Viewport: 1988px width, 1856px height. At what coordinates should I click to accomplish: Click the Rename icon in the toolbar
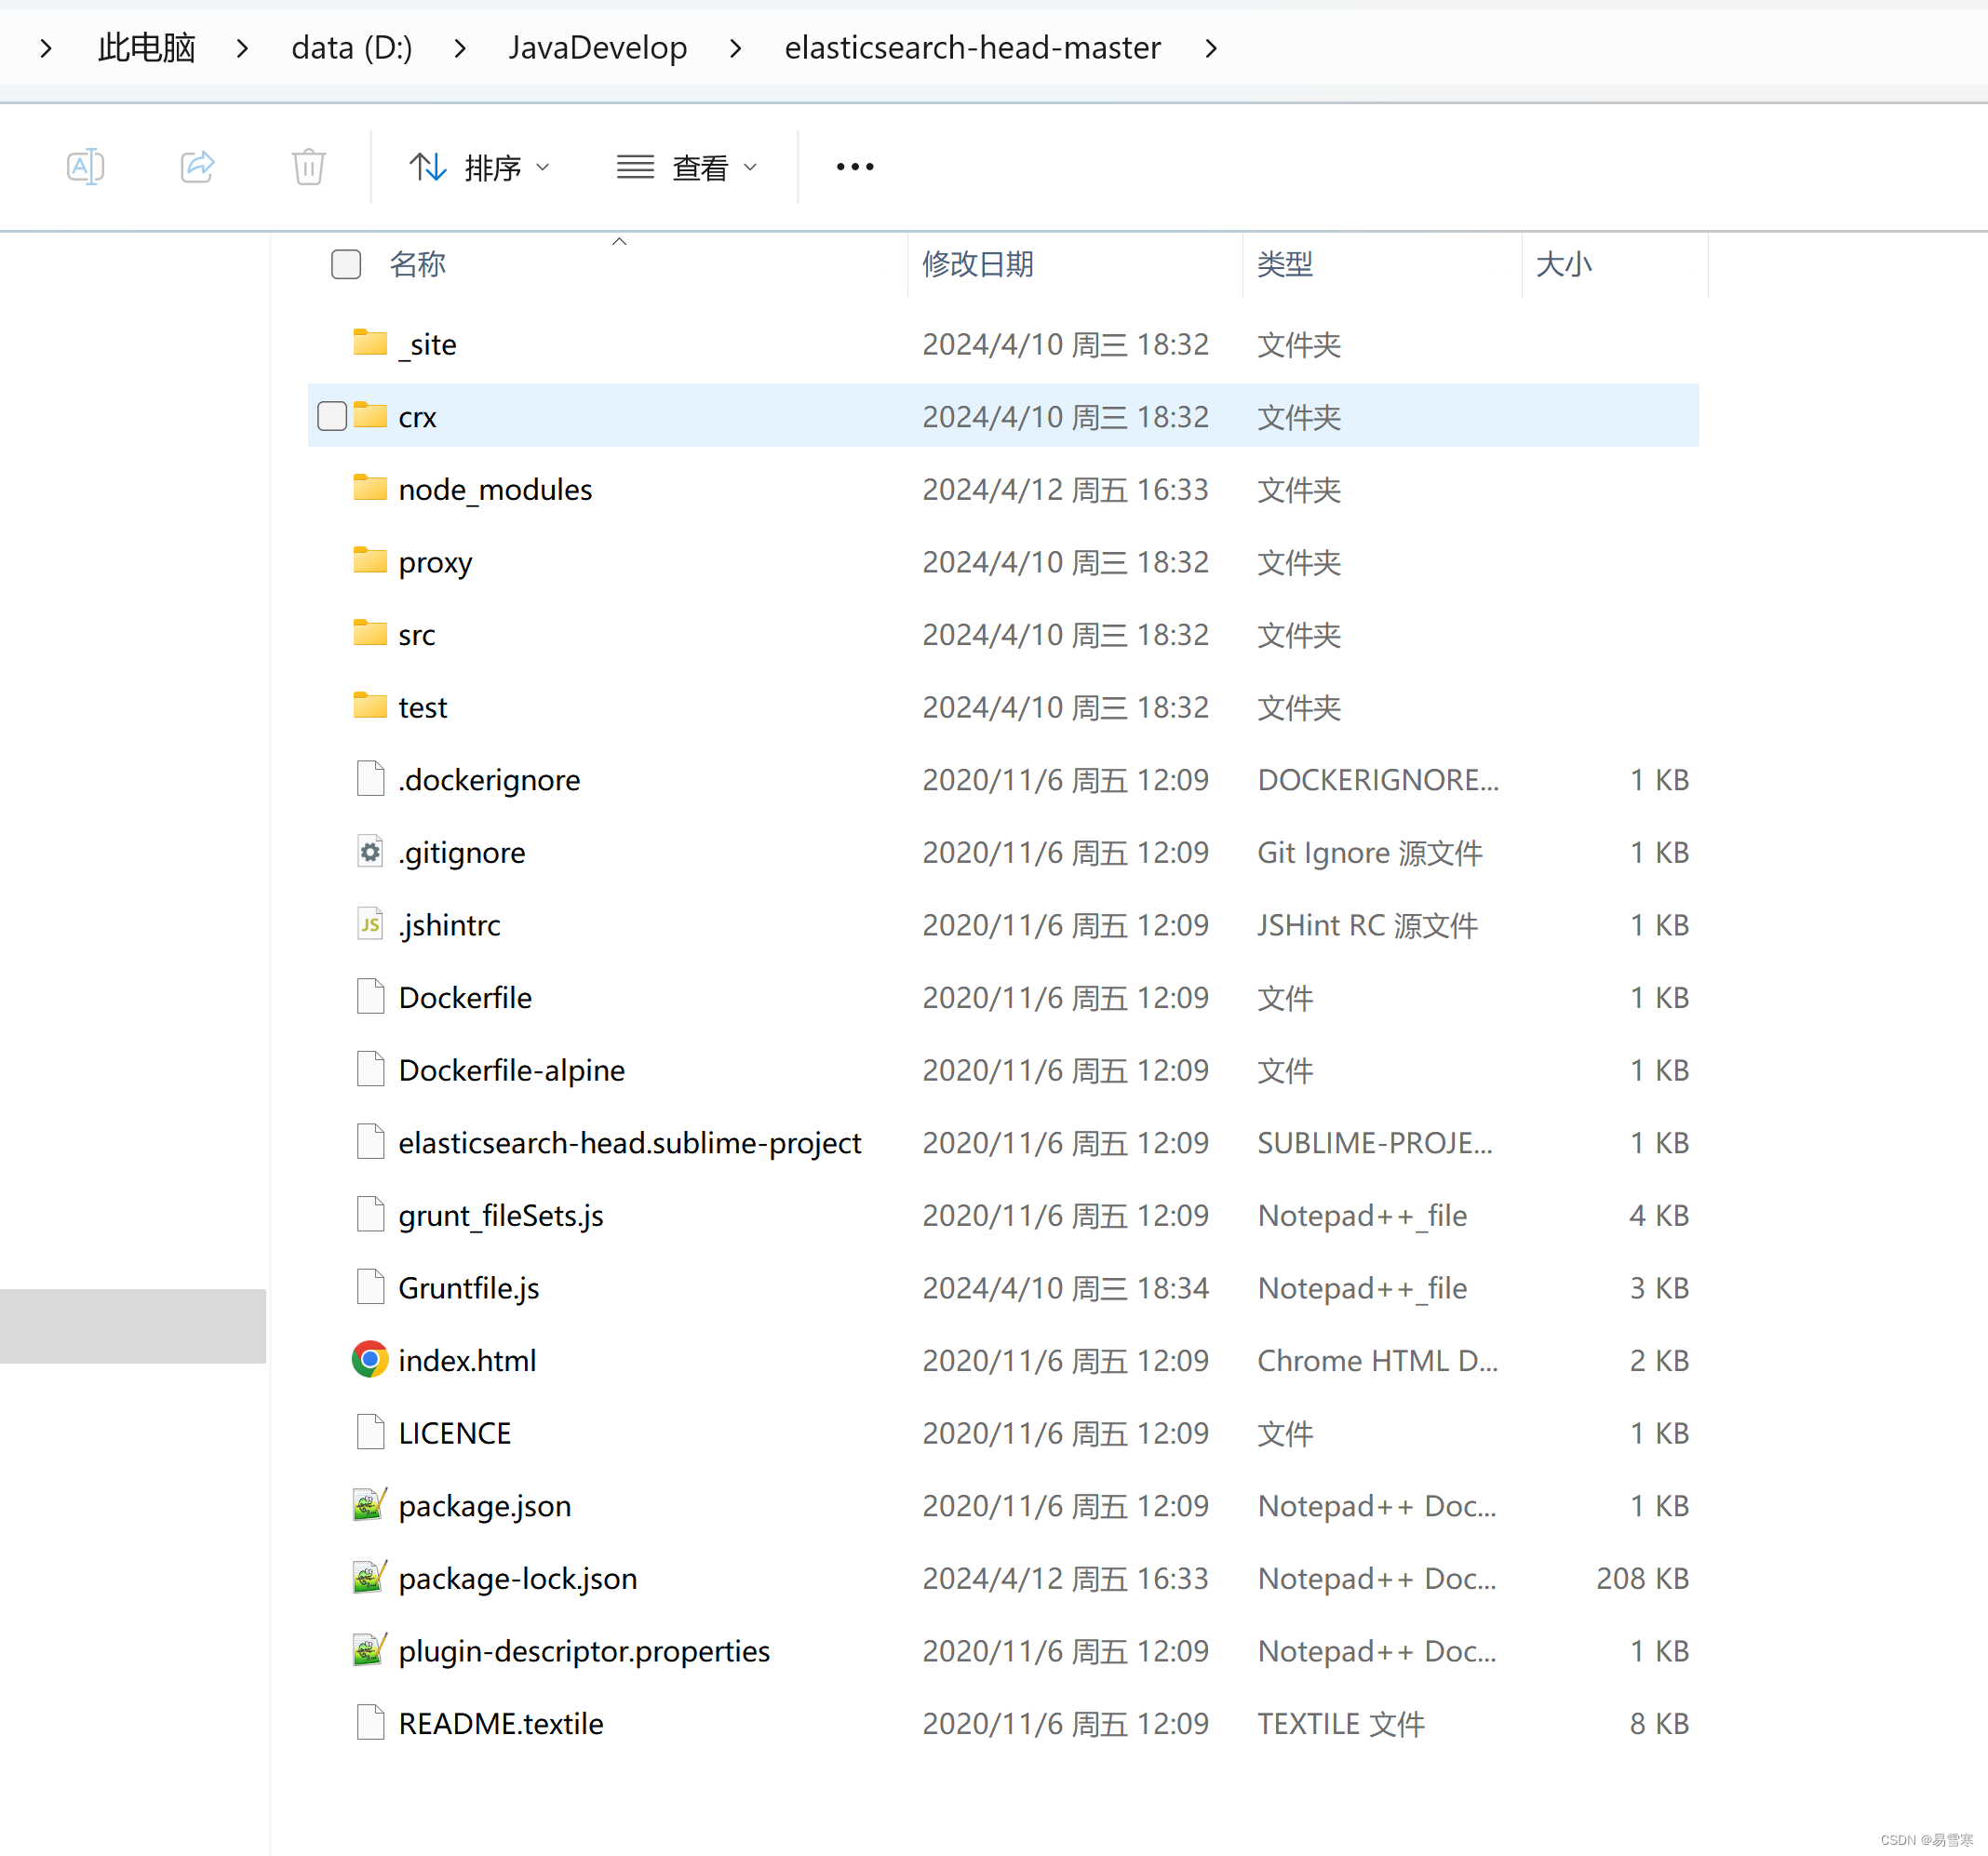coord(86,166)
